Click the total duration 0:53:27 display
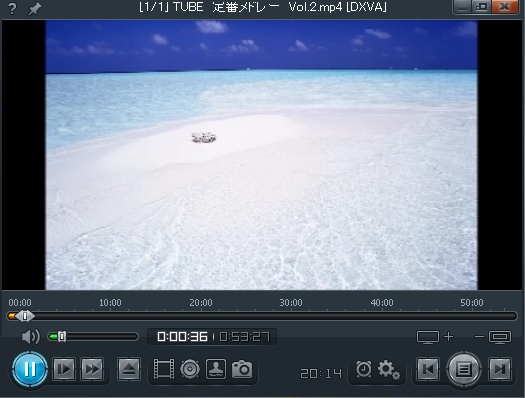The height and width of the screenshot is (398, 525). point(245,336)
